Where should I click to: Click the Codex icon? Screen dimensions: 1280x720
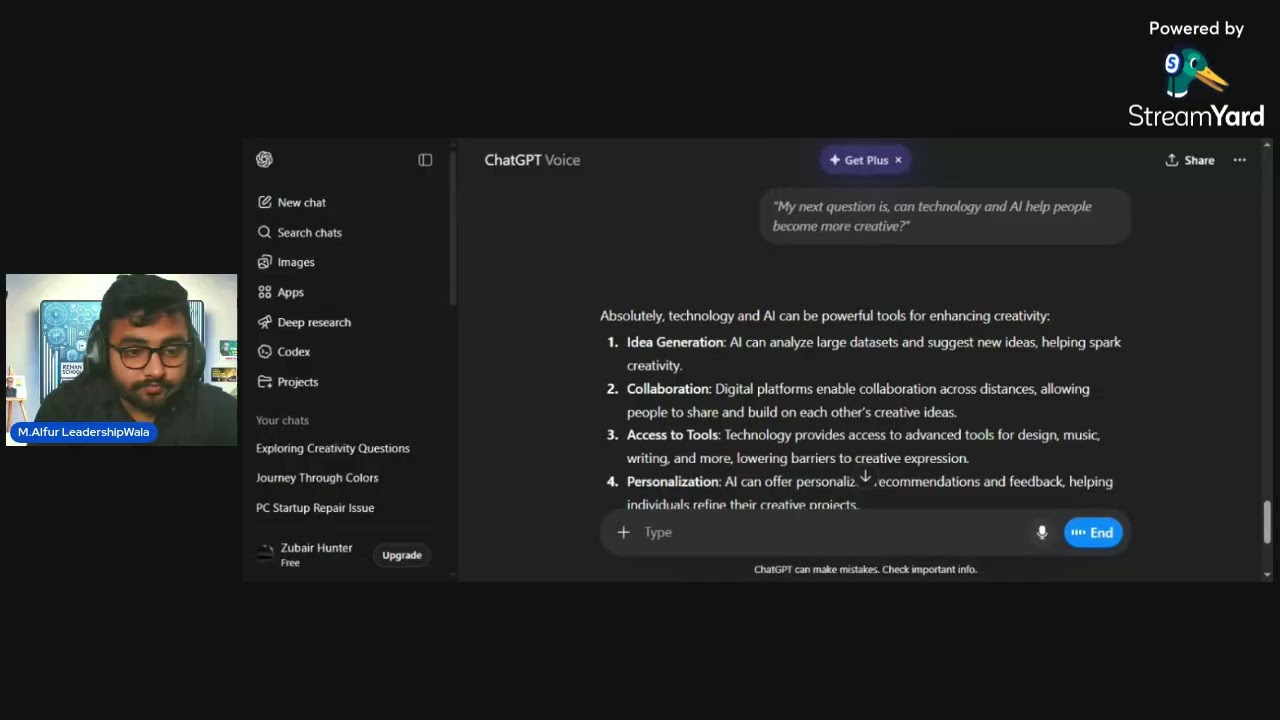pos(264,352)
